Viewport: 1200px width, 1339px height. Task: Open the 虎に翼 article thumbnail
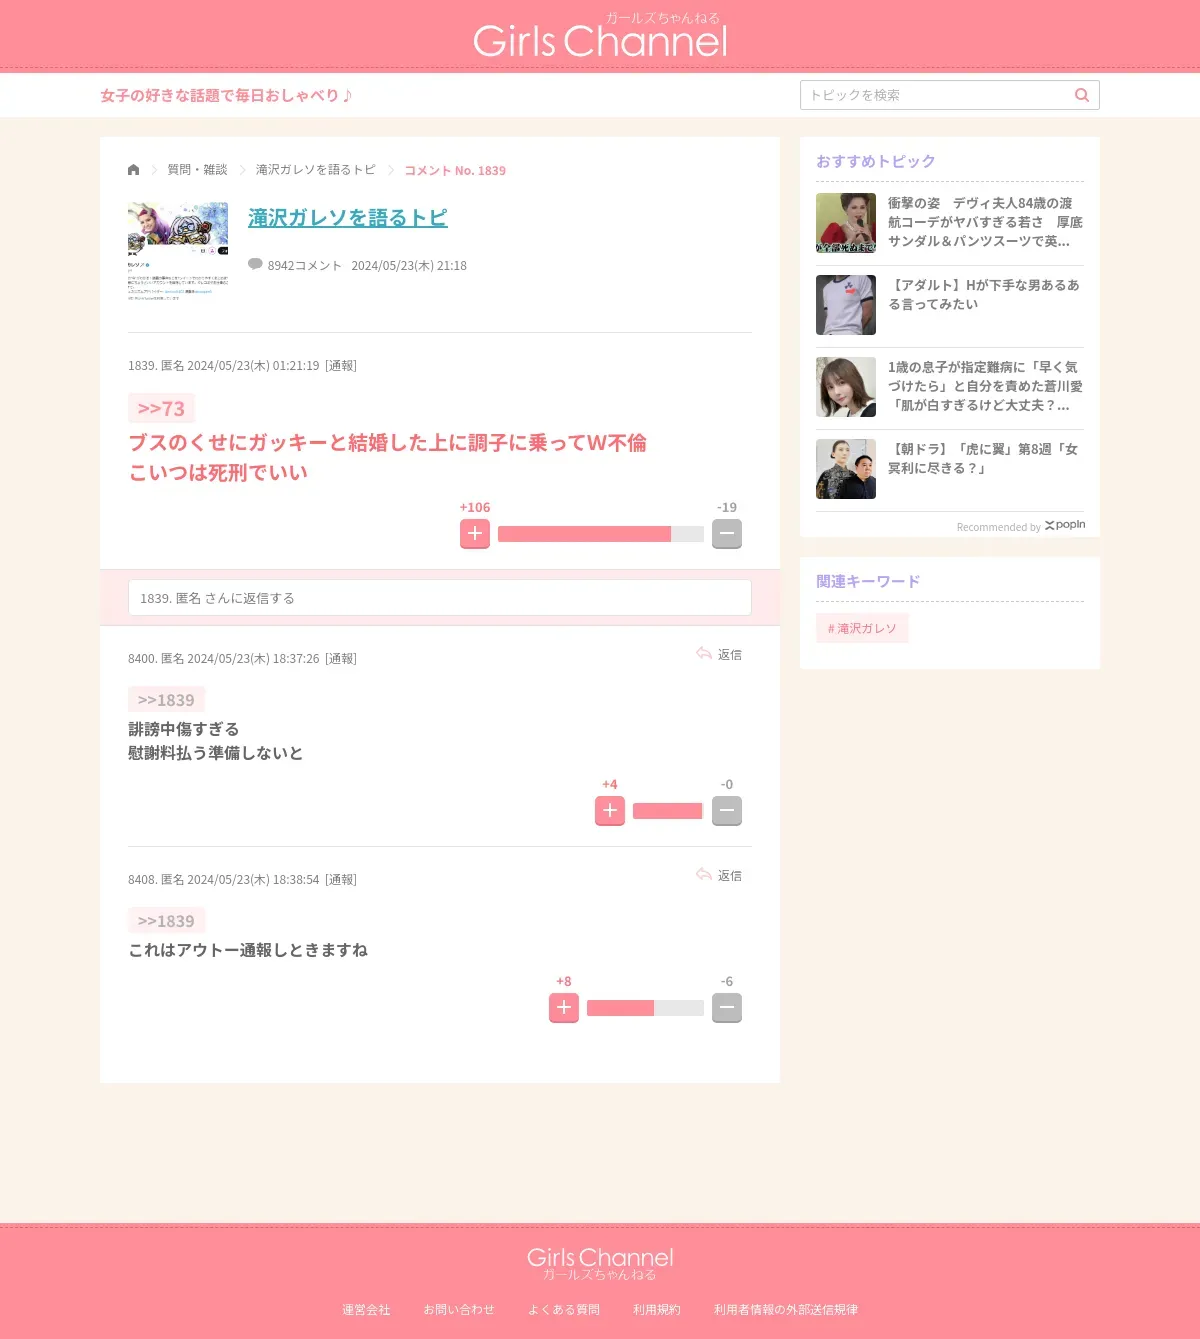coord(846,469)
